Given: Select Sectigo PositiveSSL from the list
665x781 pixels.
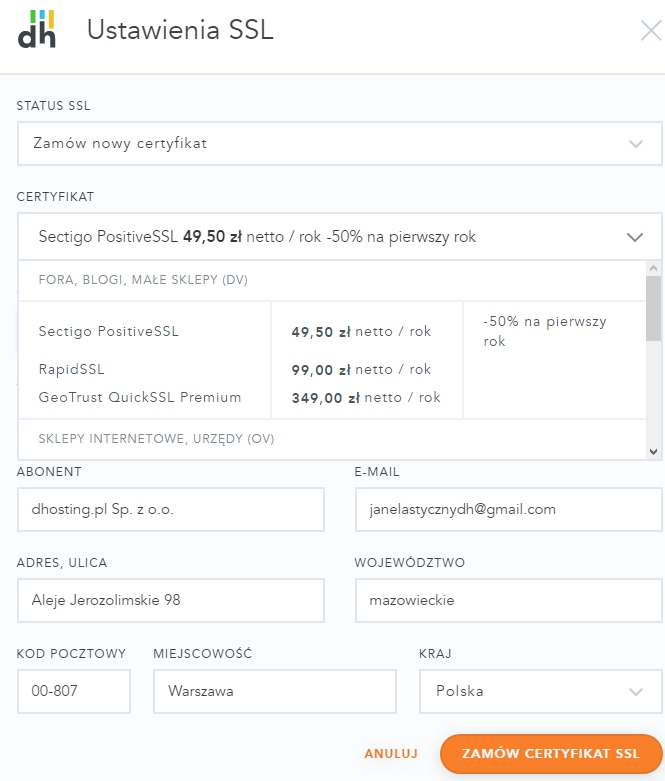Looking at the screenshot, I should [x=109, y=331].
